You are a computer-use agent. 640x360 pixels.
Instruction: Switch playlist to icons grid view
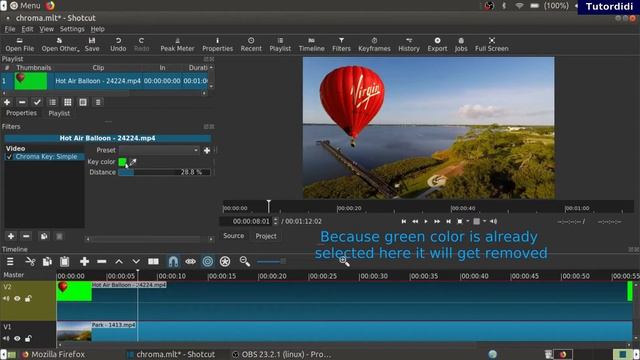click(x=68, y=102)
